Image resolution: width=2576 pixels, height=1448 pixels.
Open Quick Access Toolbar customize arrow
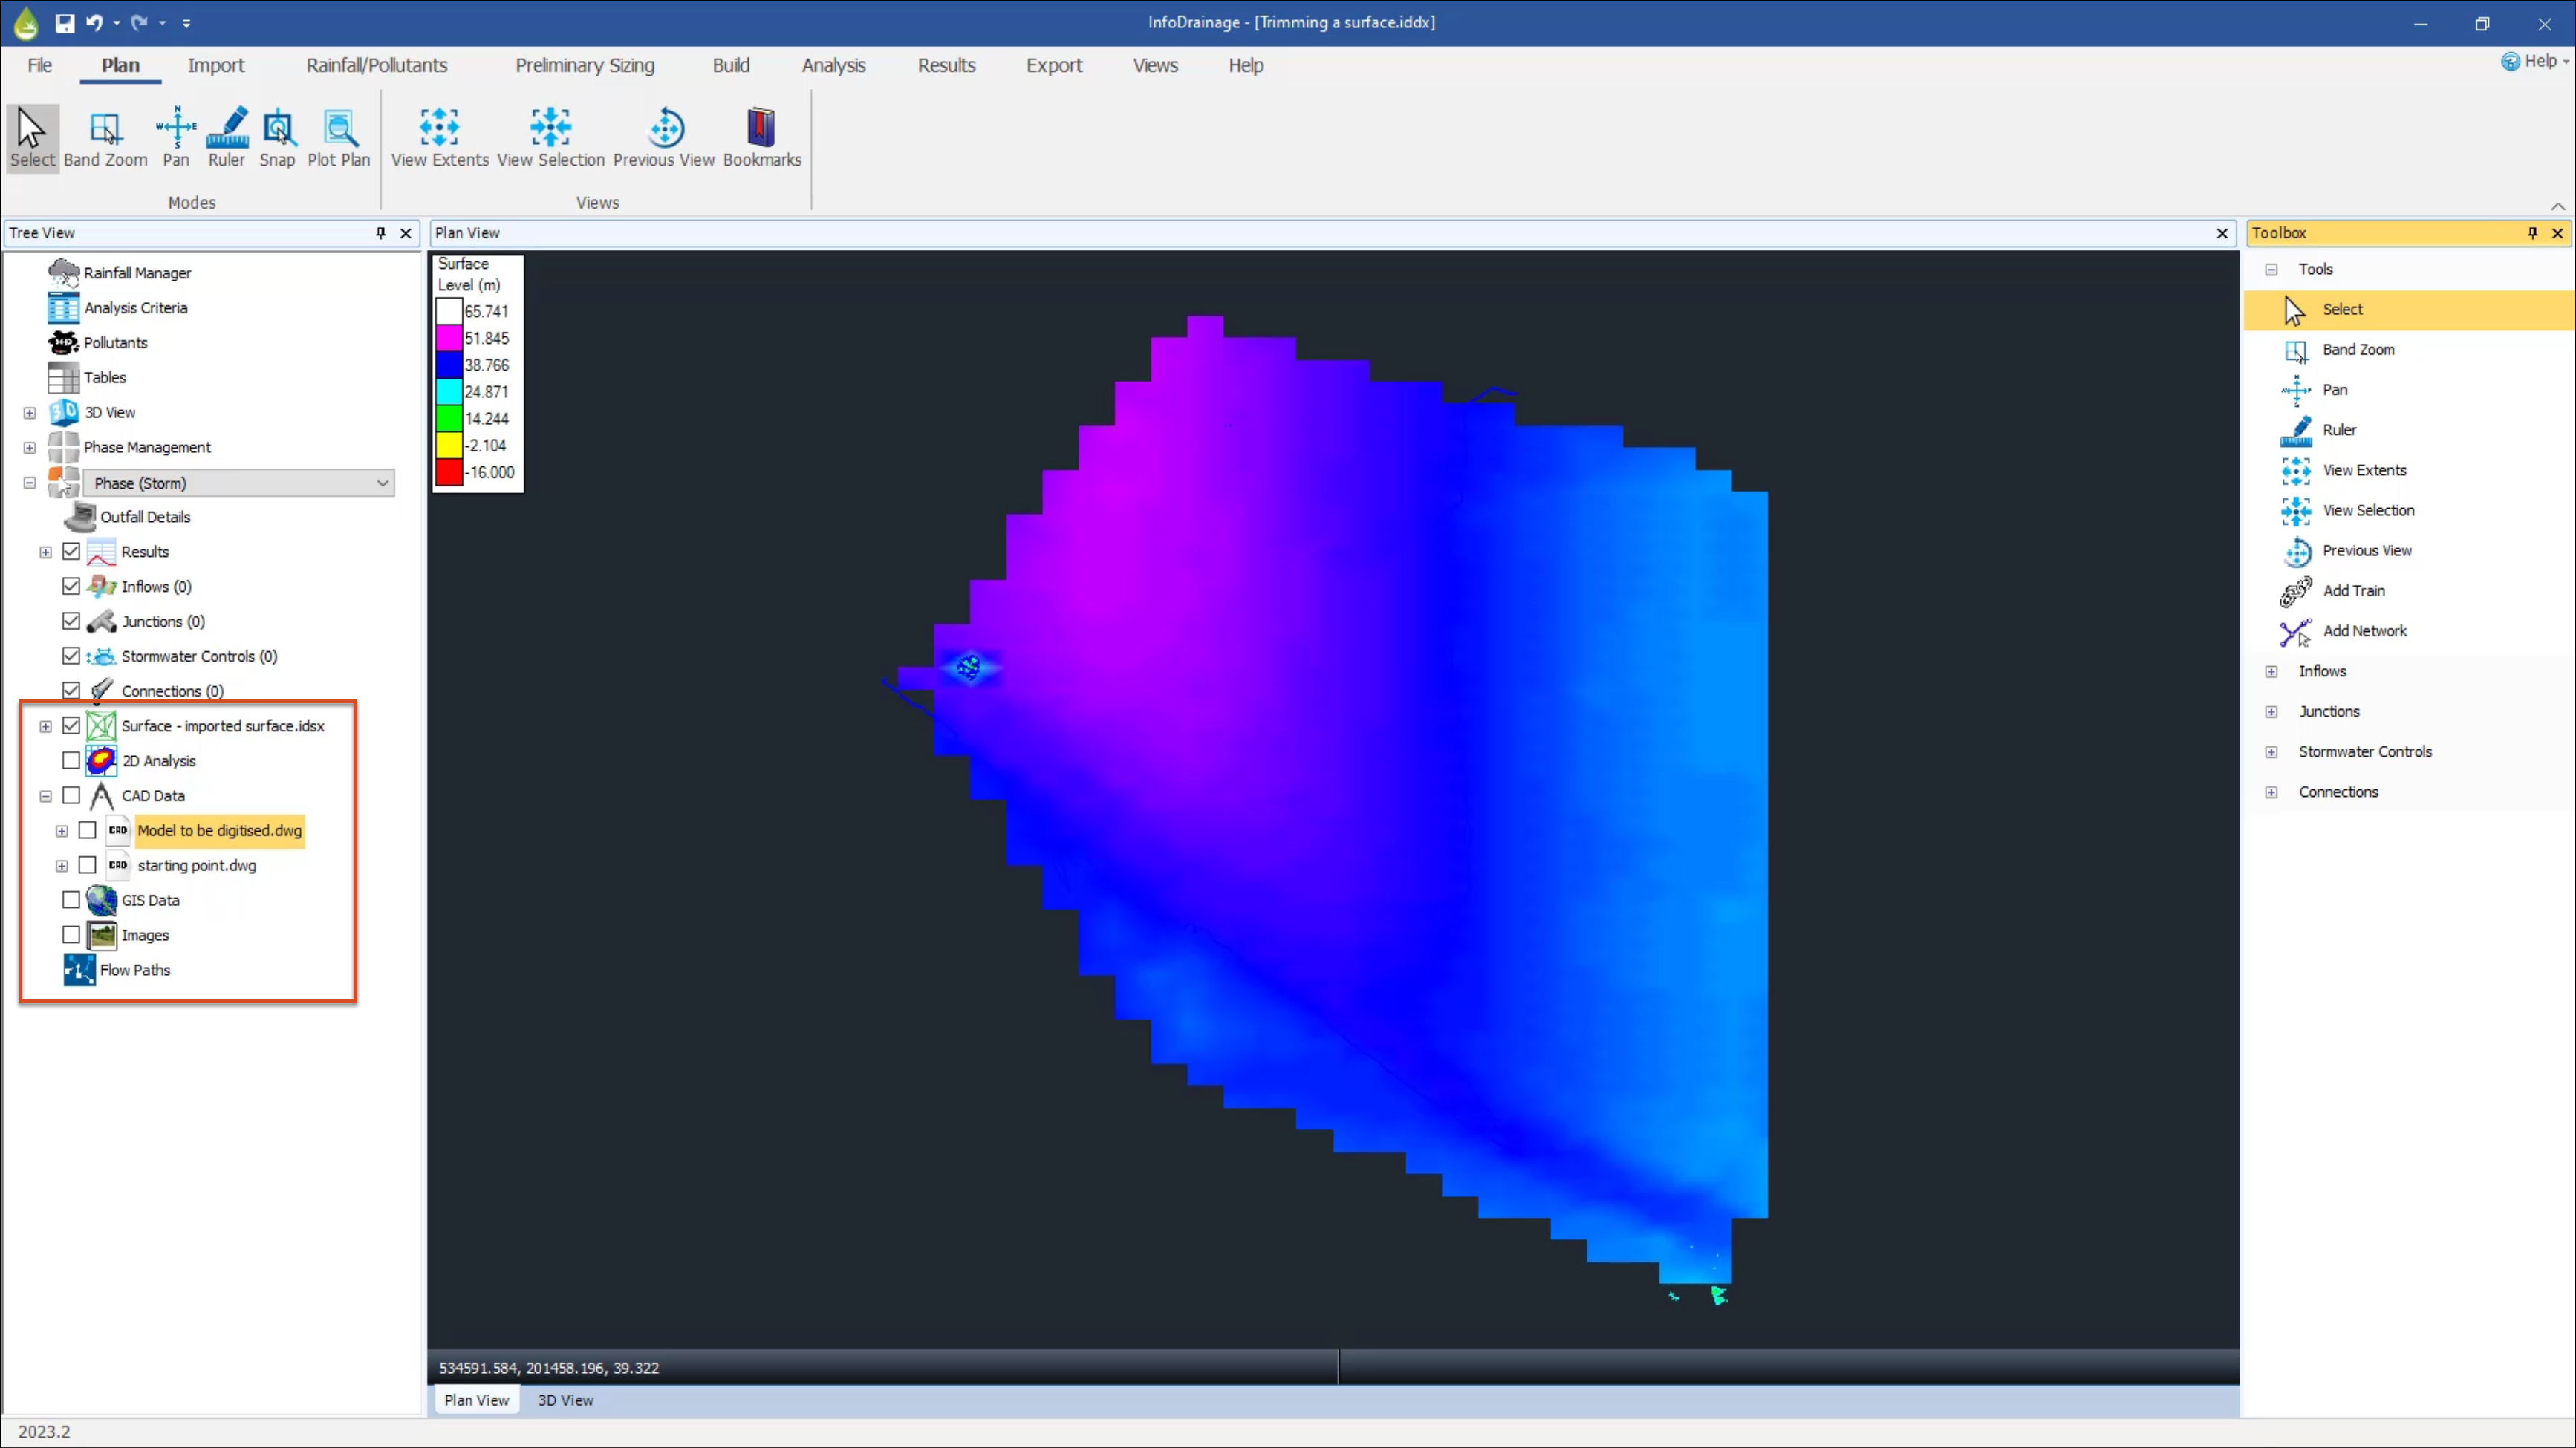coord(187,22)
